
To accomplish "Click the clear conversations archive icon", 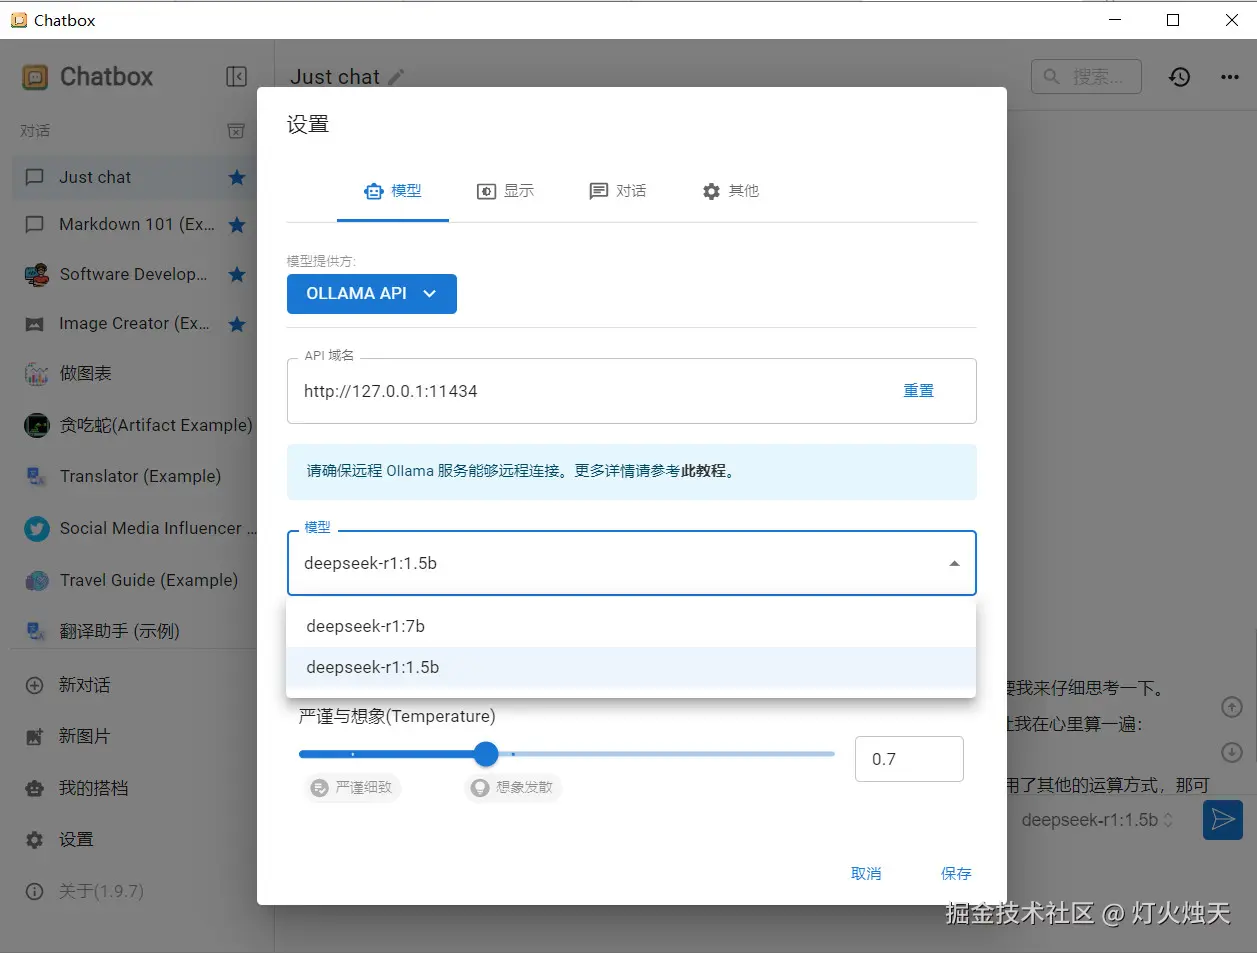I will point(236,131).
